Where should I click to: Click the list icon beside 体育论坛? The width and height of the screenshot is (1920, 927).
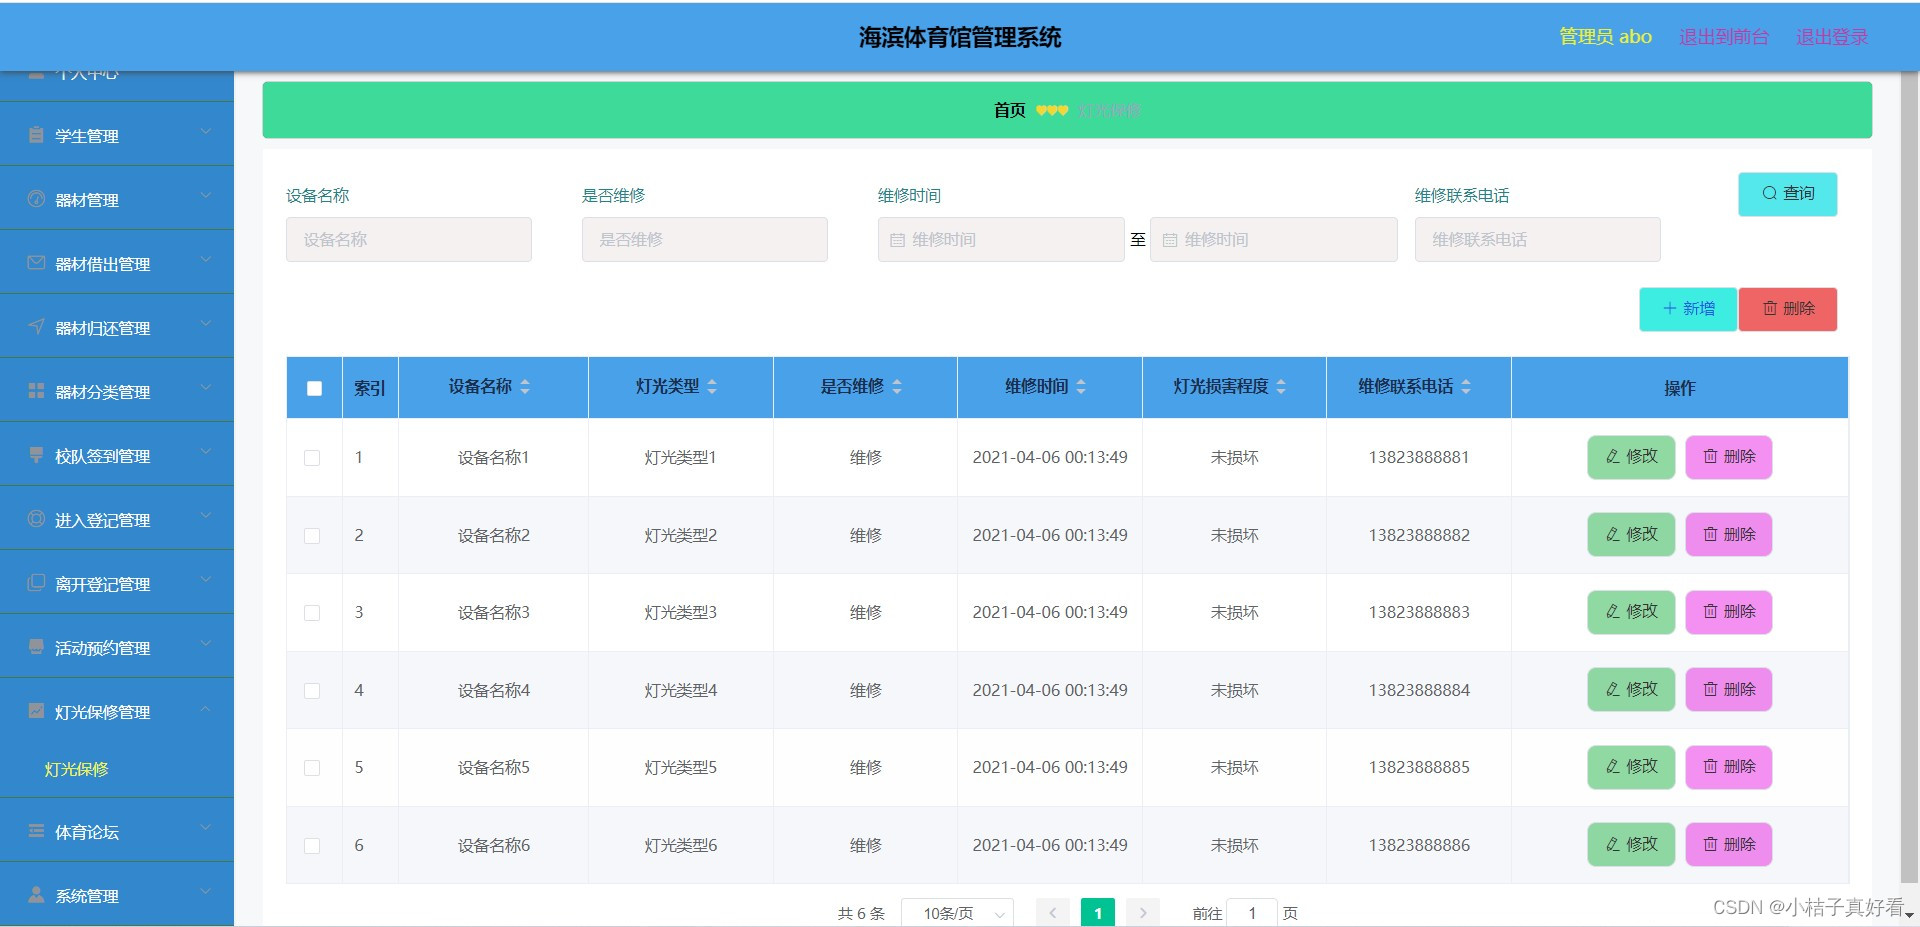pos(36,831)
